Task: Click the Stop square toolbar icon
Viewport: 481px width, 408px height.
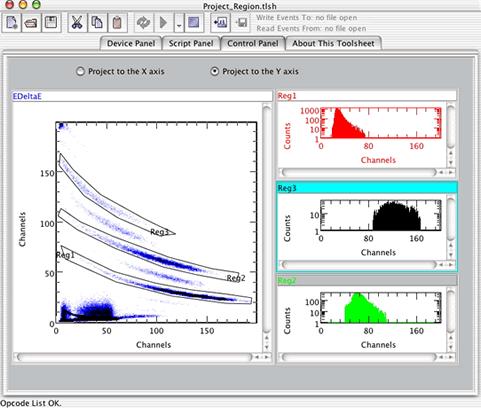Action: (194, 23)
